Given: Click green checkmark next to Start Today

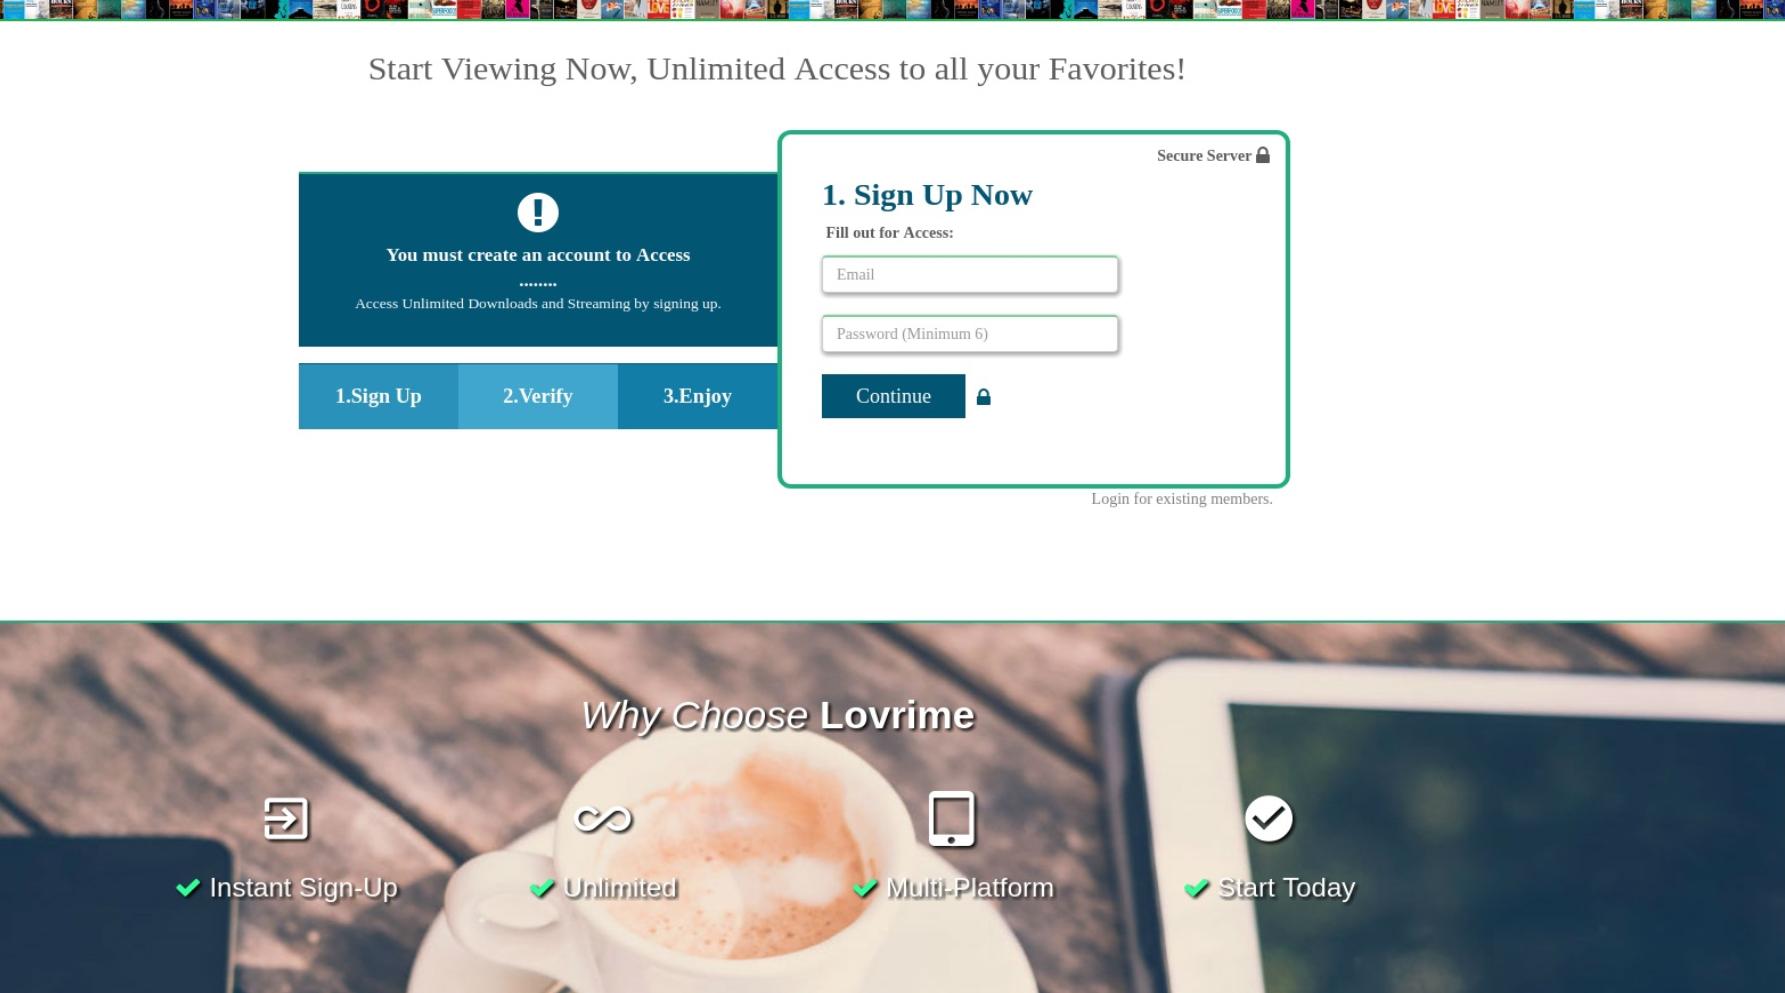Looking at the screenshot, I should (x=1196, y=887).
